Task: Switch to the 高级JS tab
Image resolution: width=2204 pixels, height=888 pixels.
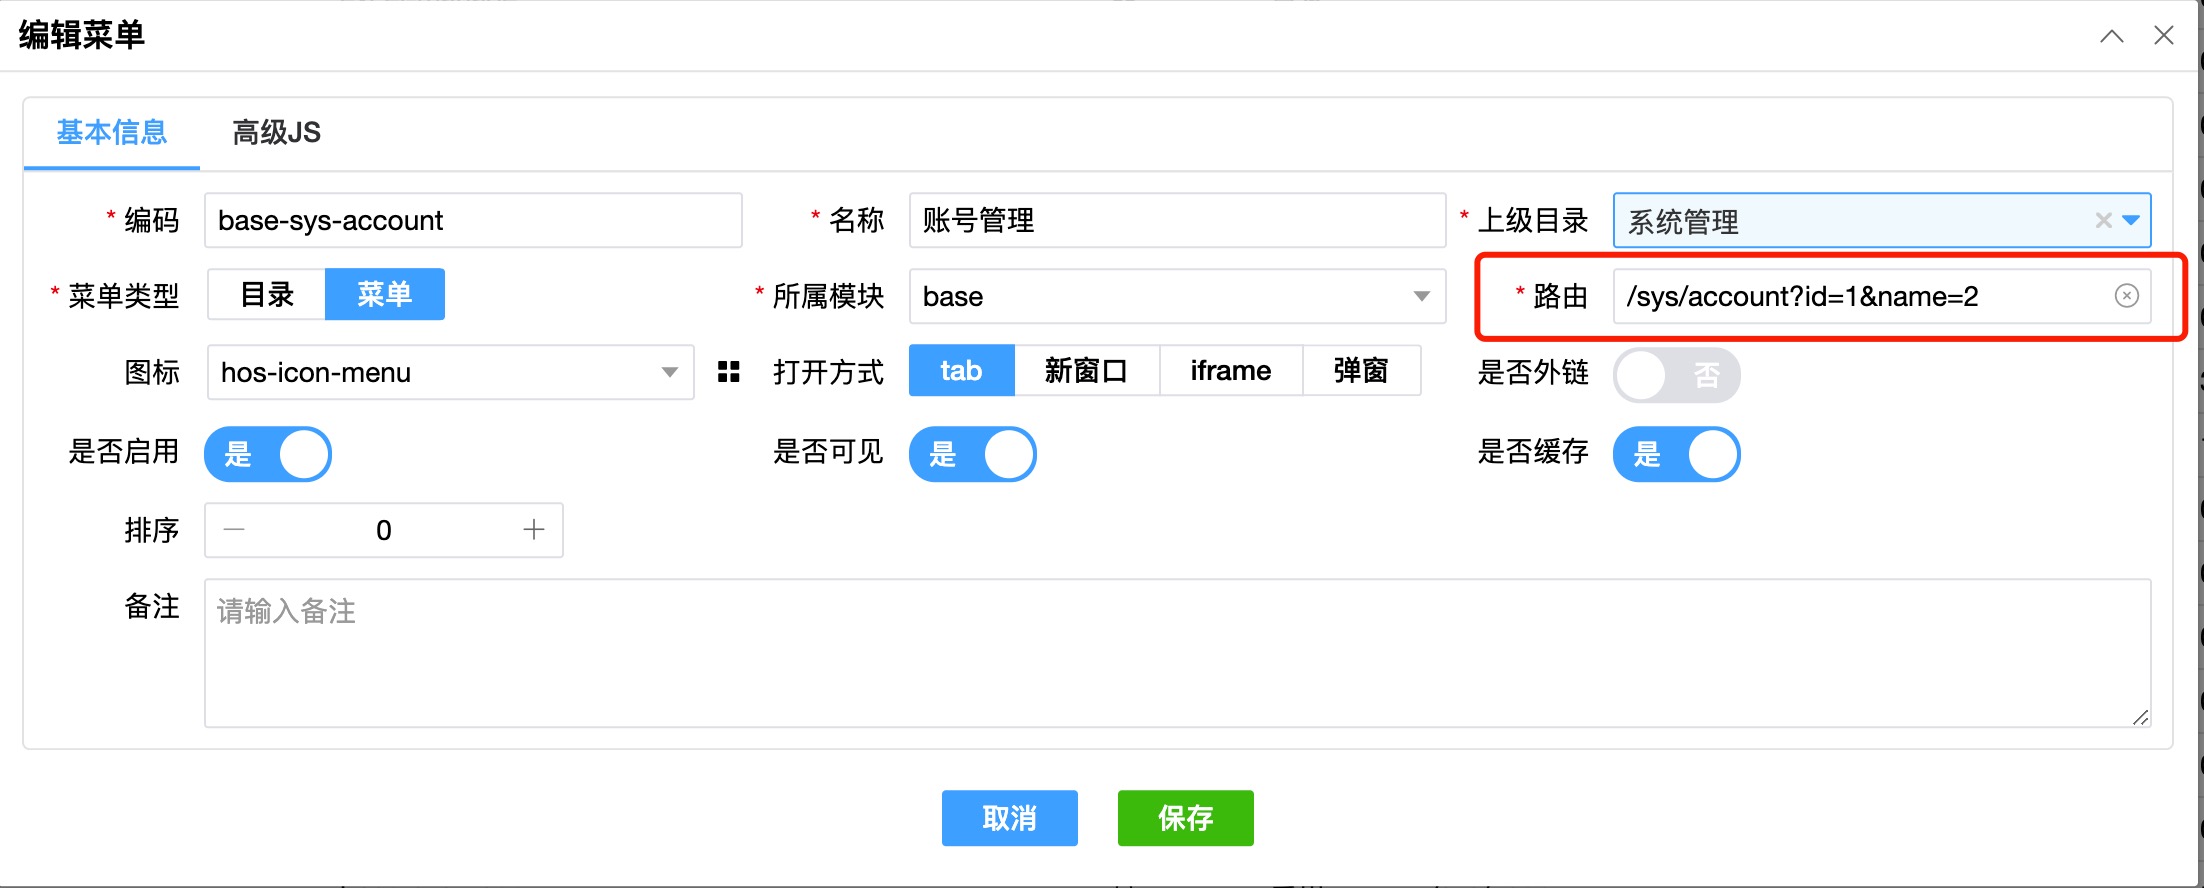Action: click(277, 132)
